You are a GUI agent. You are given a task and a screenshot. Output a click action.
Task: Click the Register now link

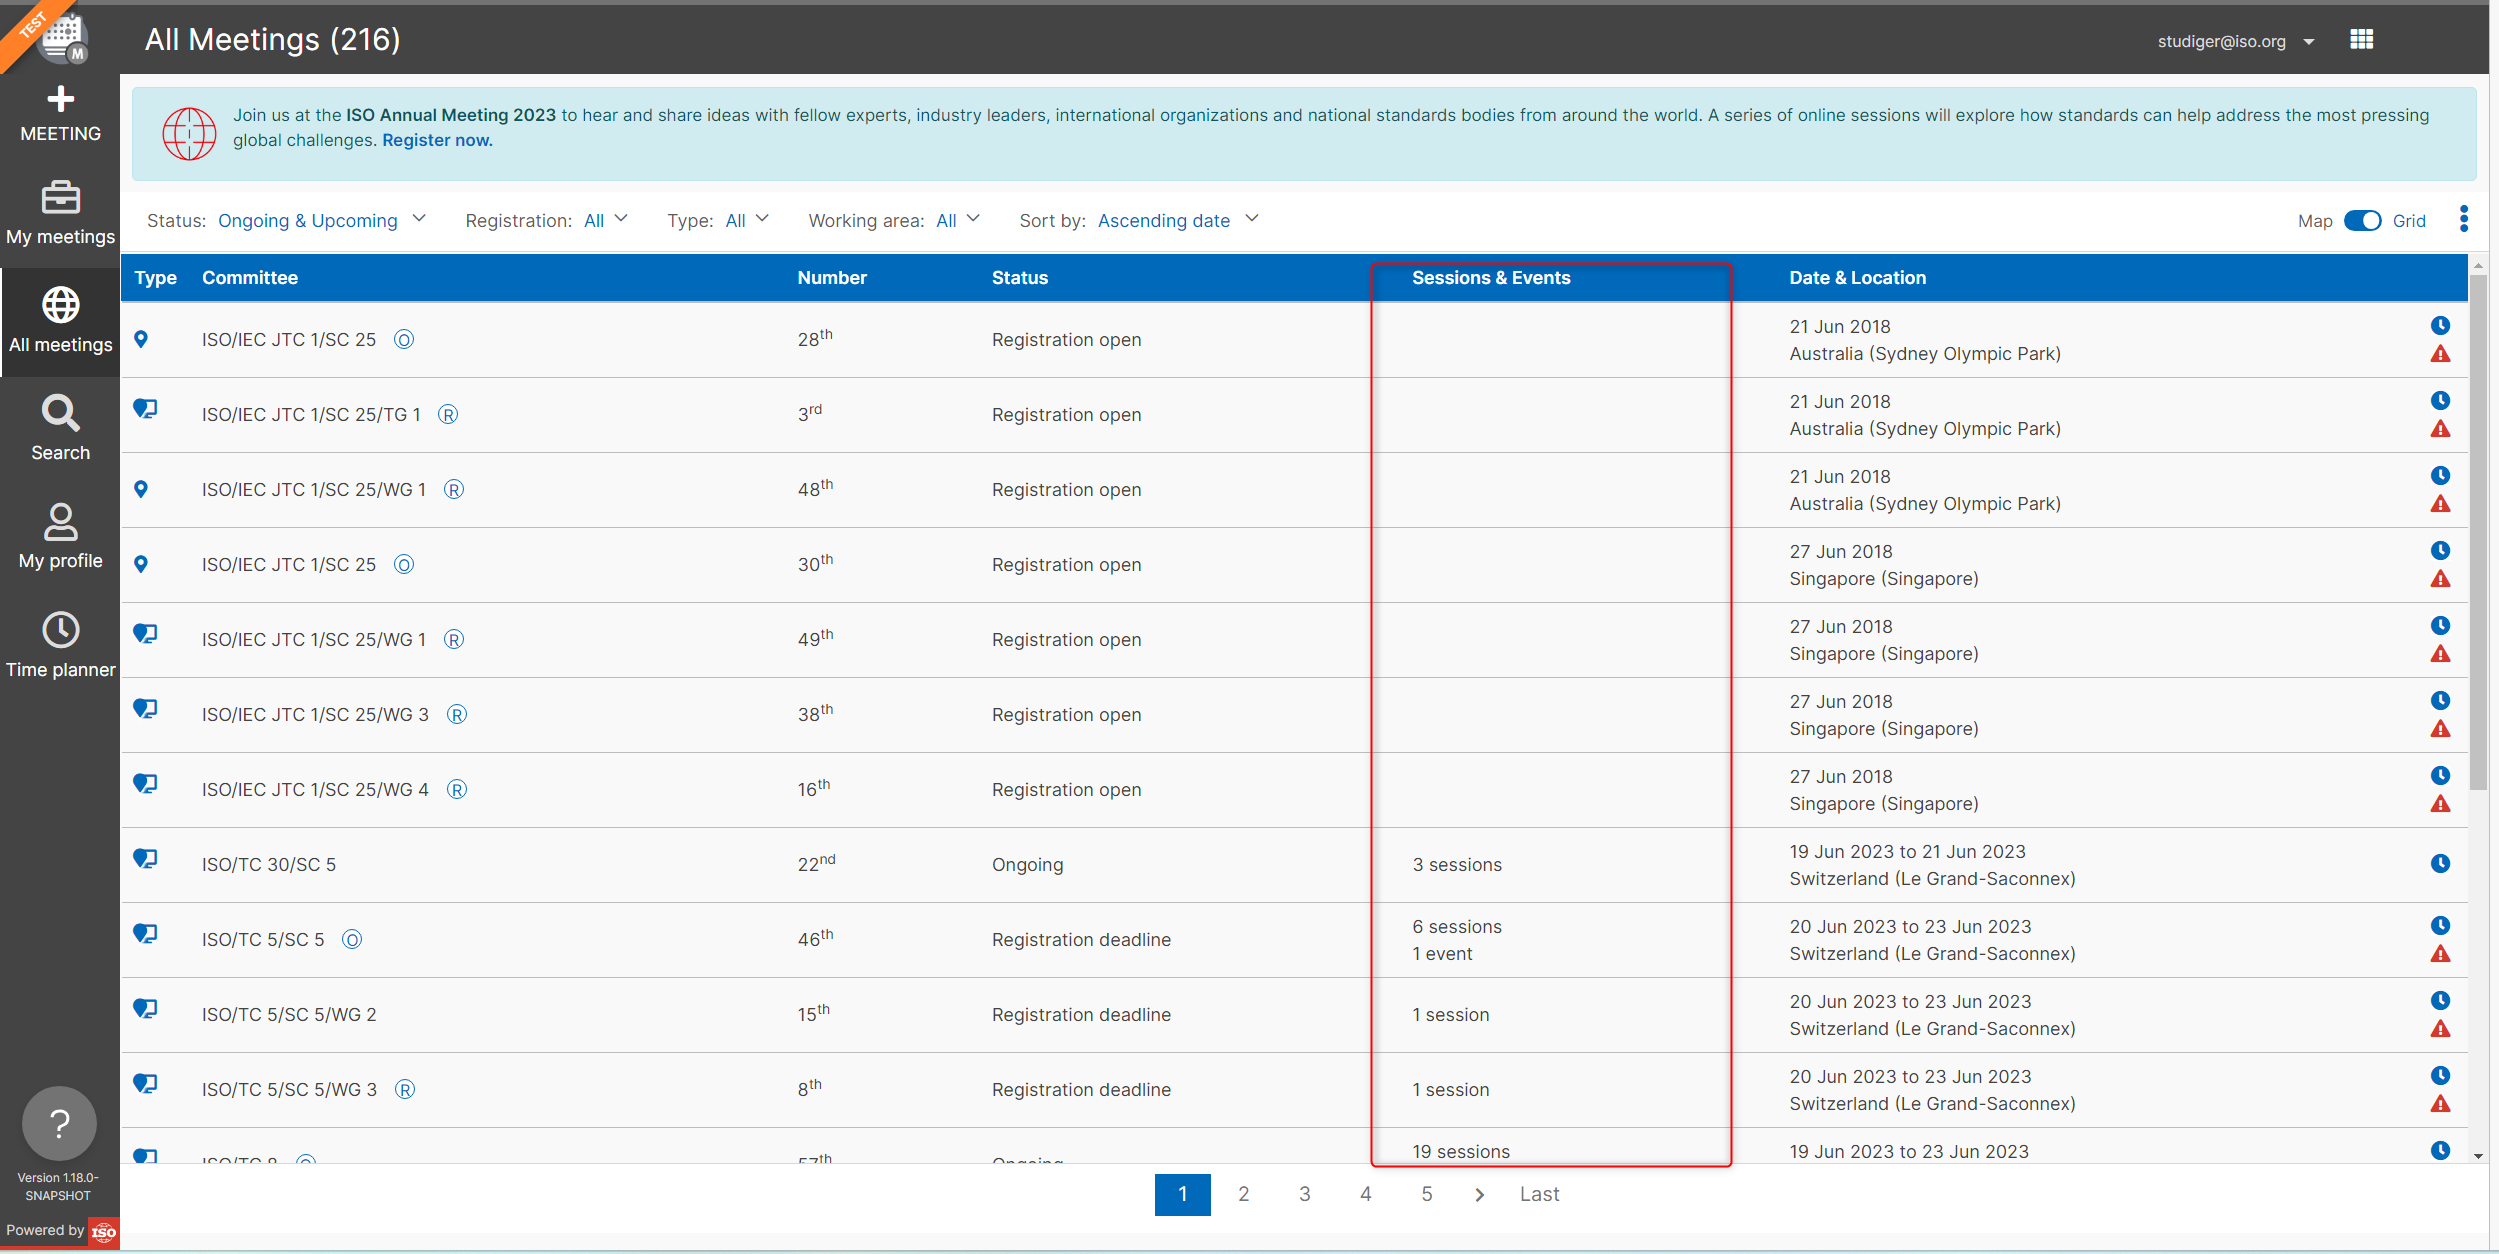pyautogui.click(x=437, y=141)
